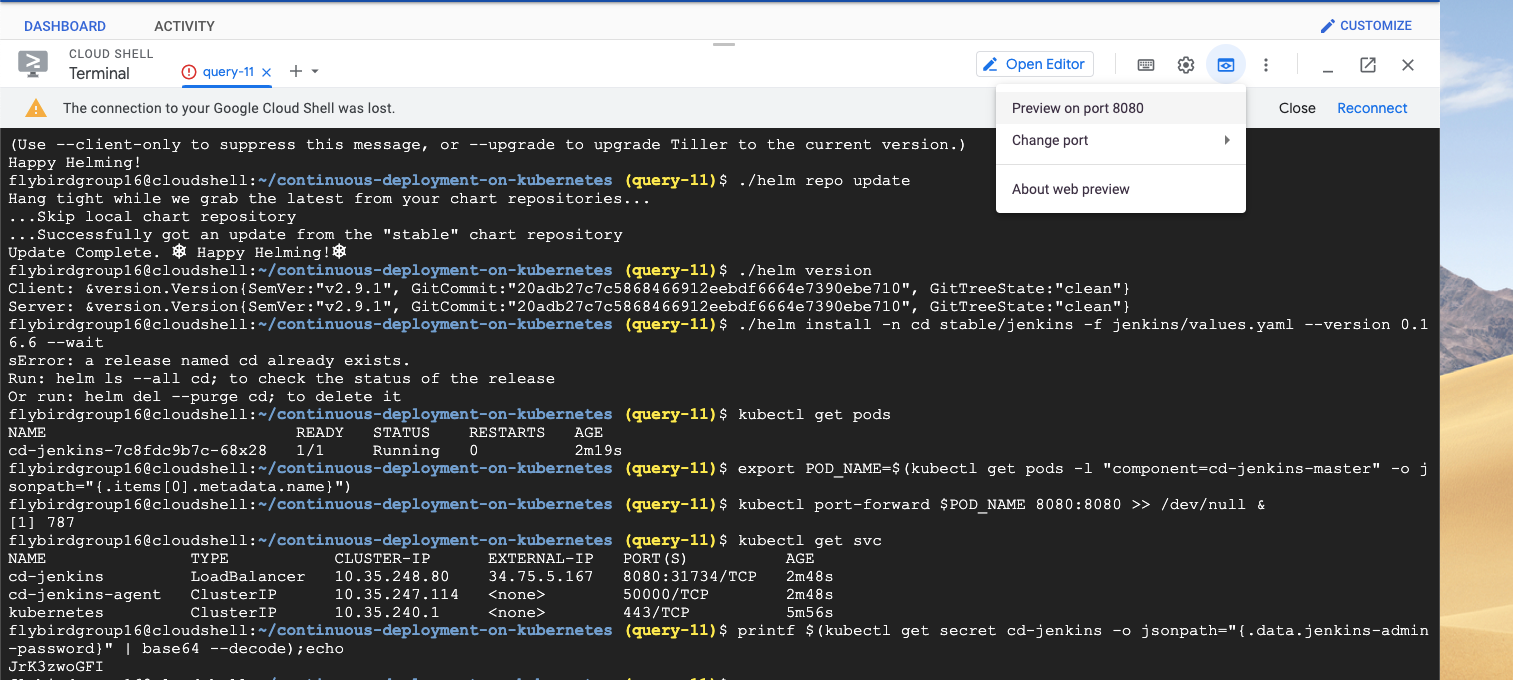This screenshot has height=680, width=1513.
Task: Click the decoded password JrK3zwoGFI
Action: click(x=55, y=666)
